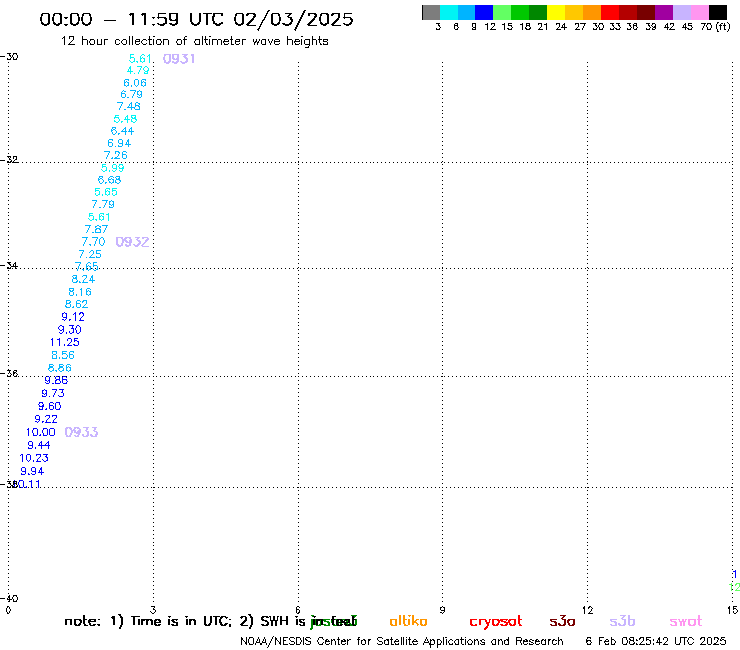Click the swot satellite legend label
This screenshot has height=650, width=740.
point(686,622)
